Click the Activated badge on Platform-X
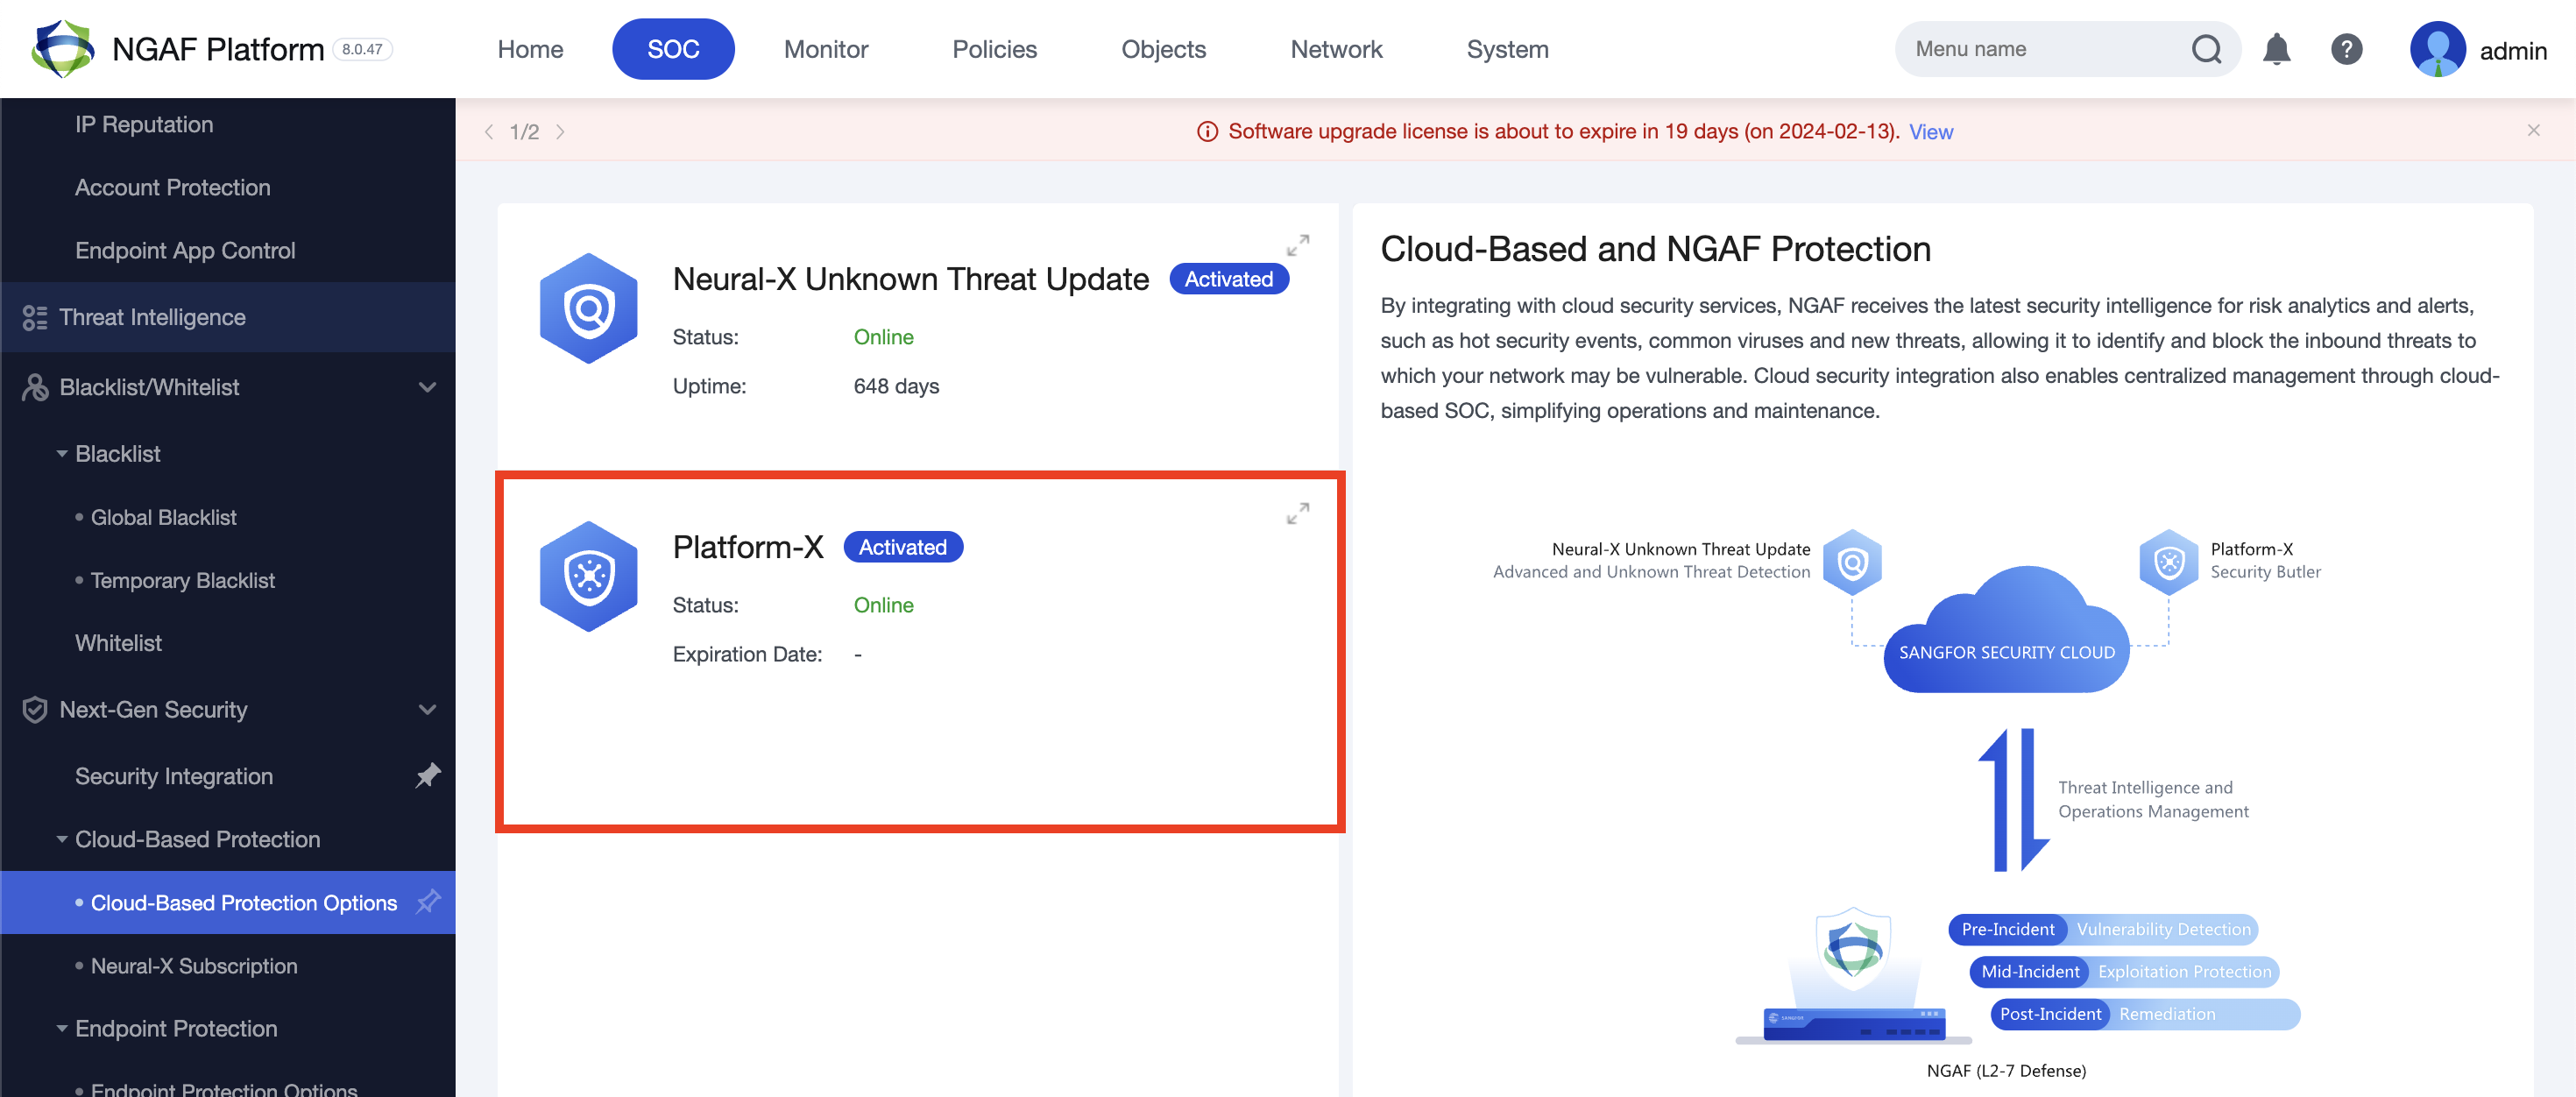This screenshot has height=1097, width=2576. [902, 546]
